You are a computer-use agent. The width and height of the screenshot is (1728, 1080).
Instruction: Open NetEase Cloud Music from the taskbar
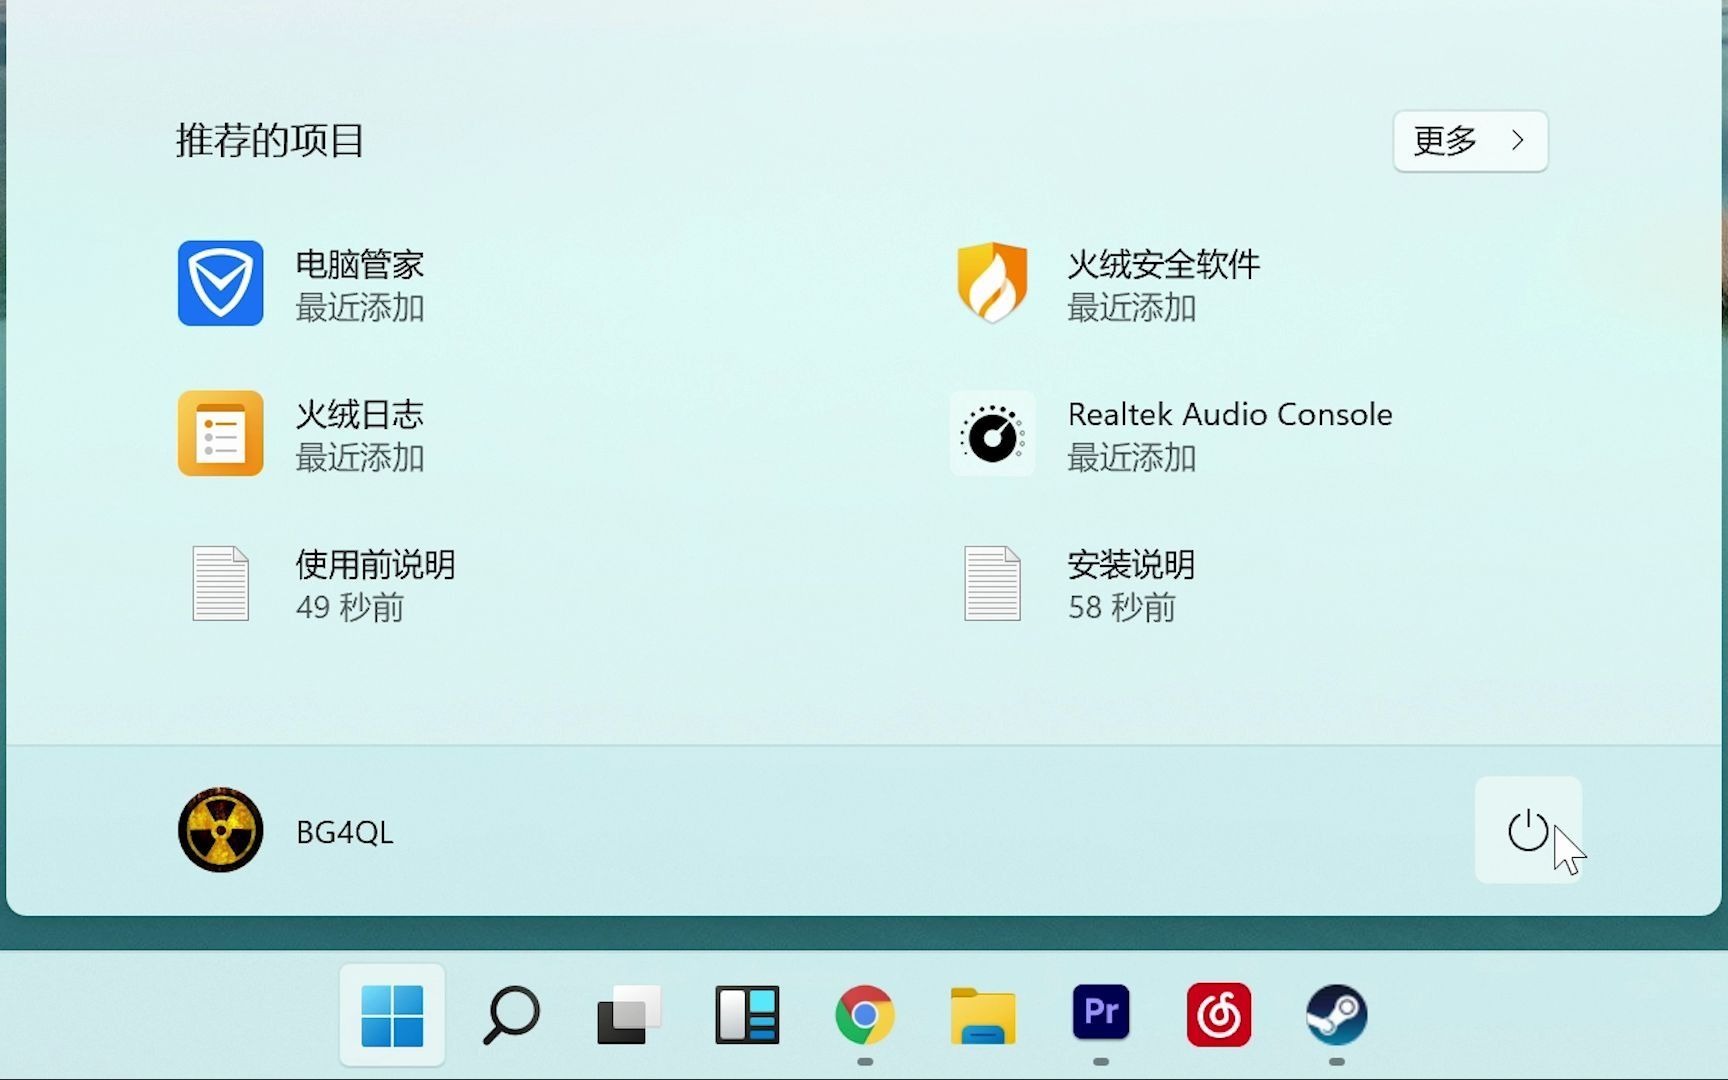(x=1218, y=1015)
